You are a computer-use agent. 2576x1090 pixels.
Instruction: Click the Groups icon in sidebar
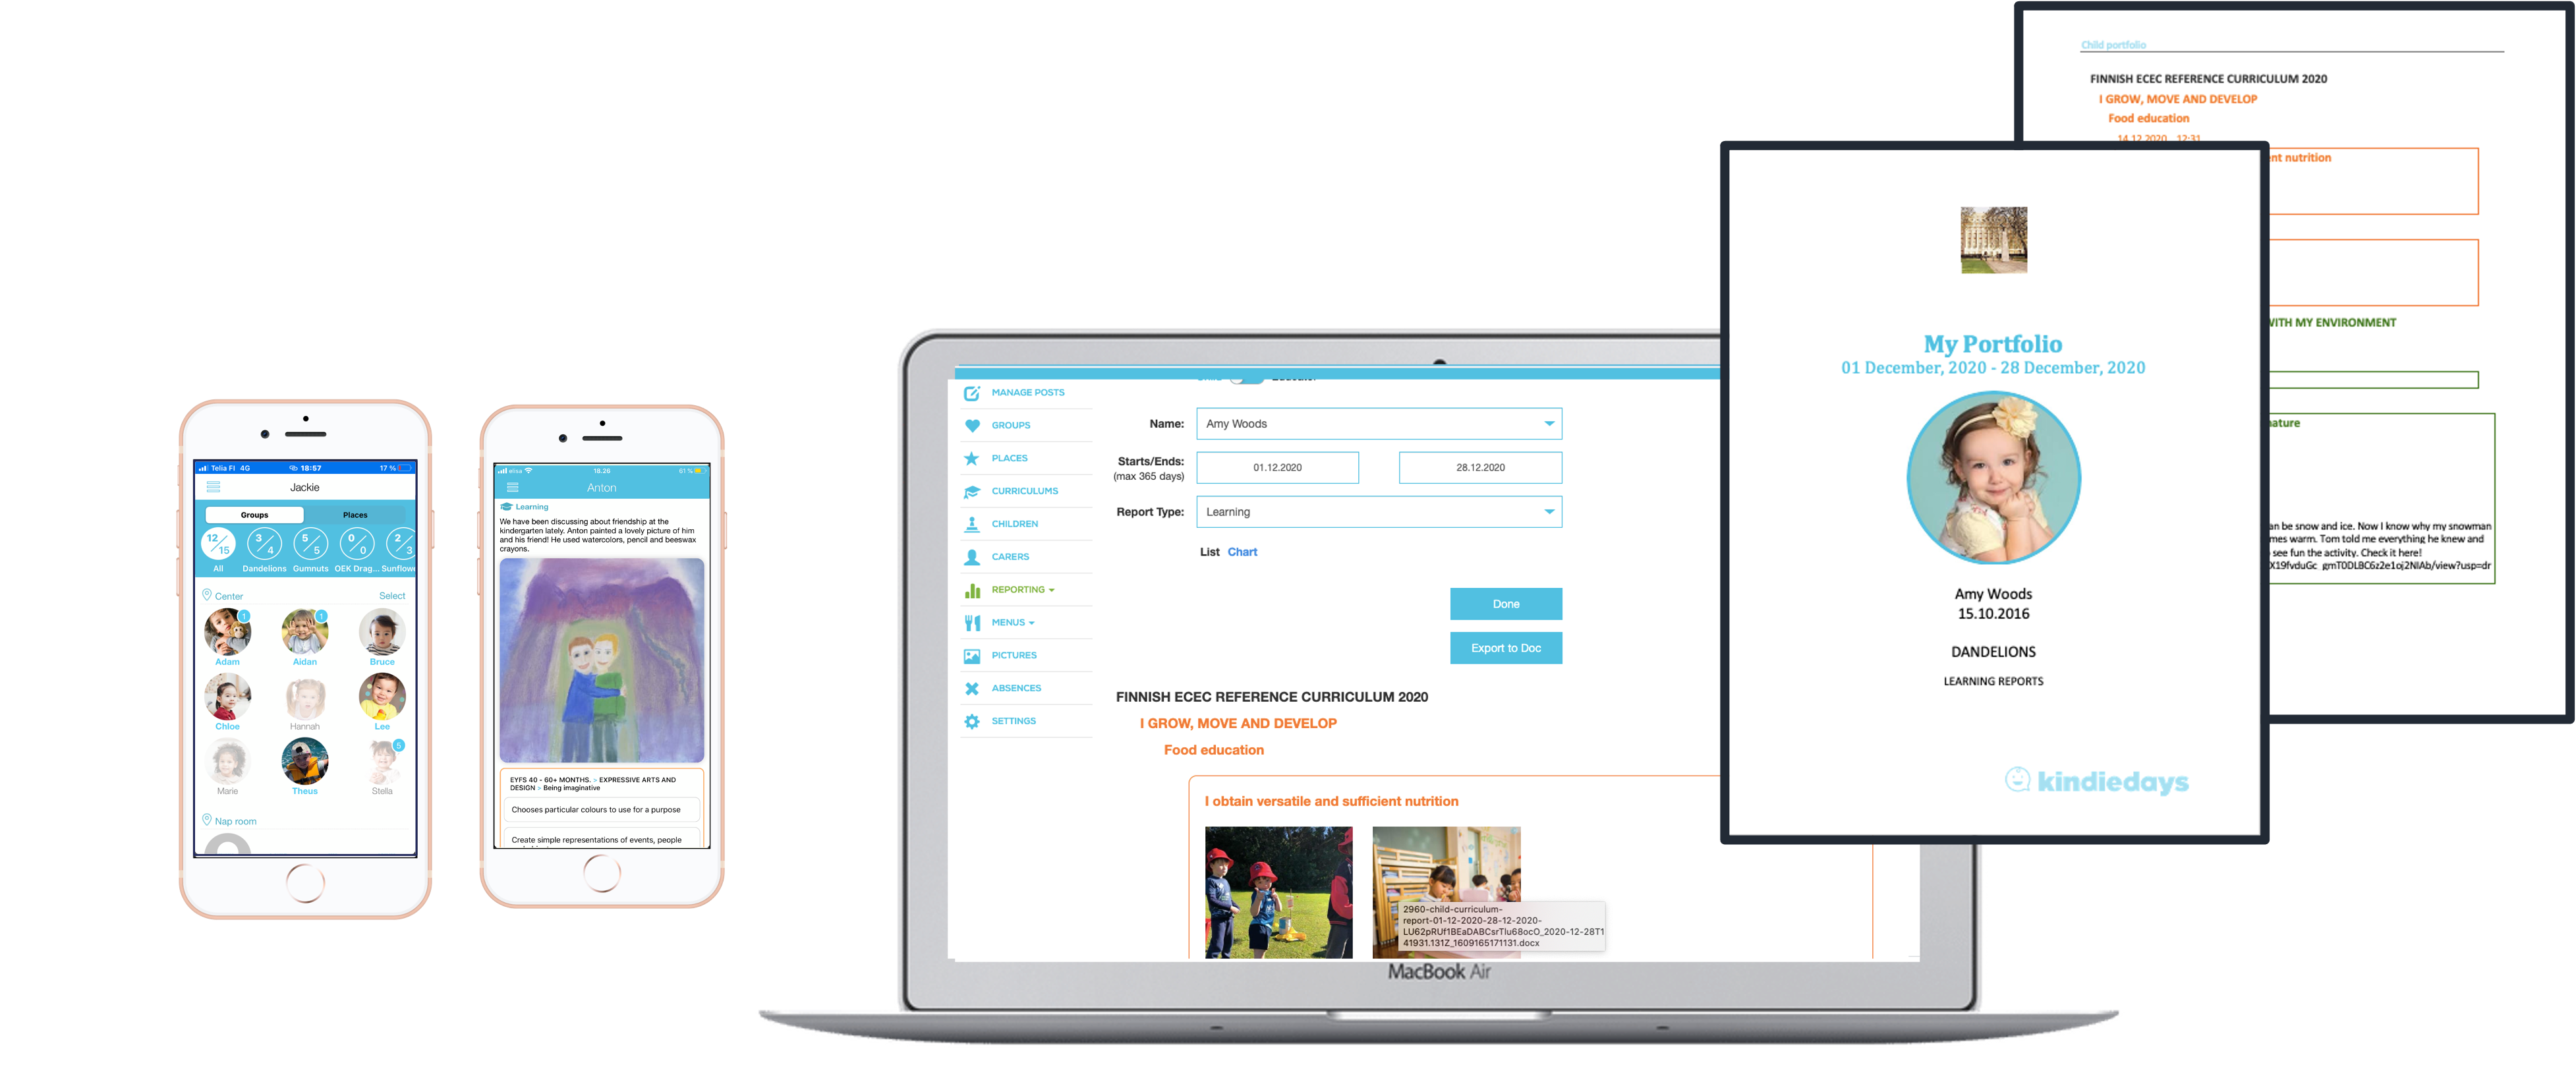969,428
